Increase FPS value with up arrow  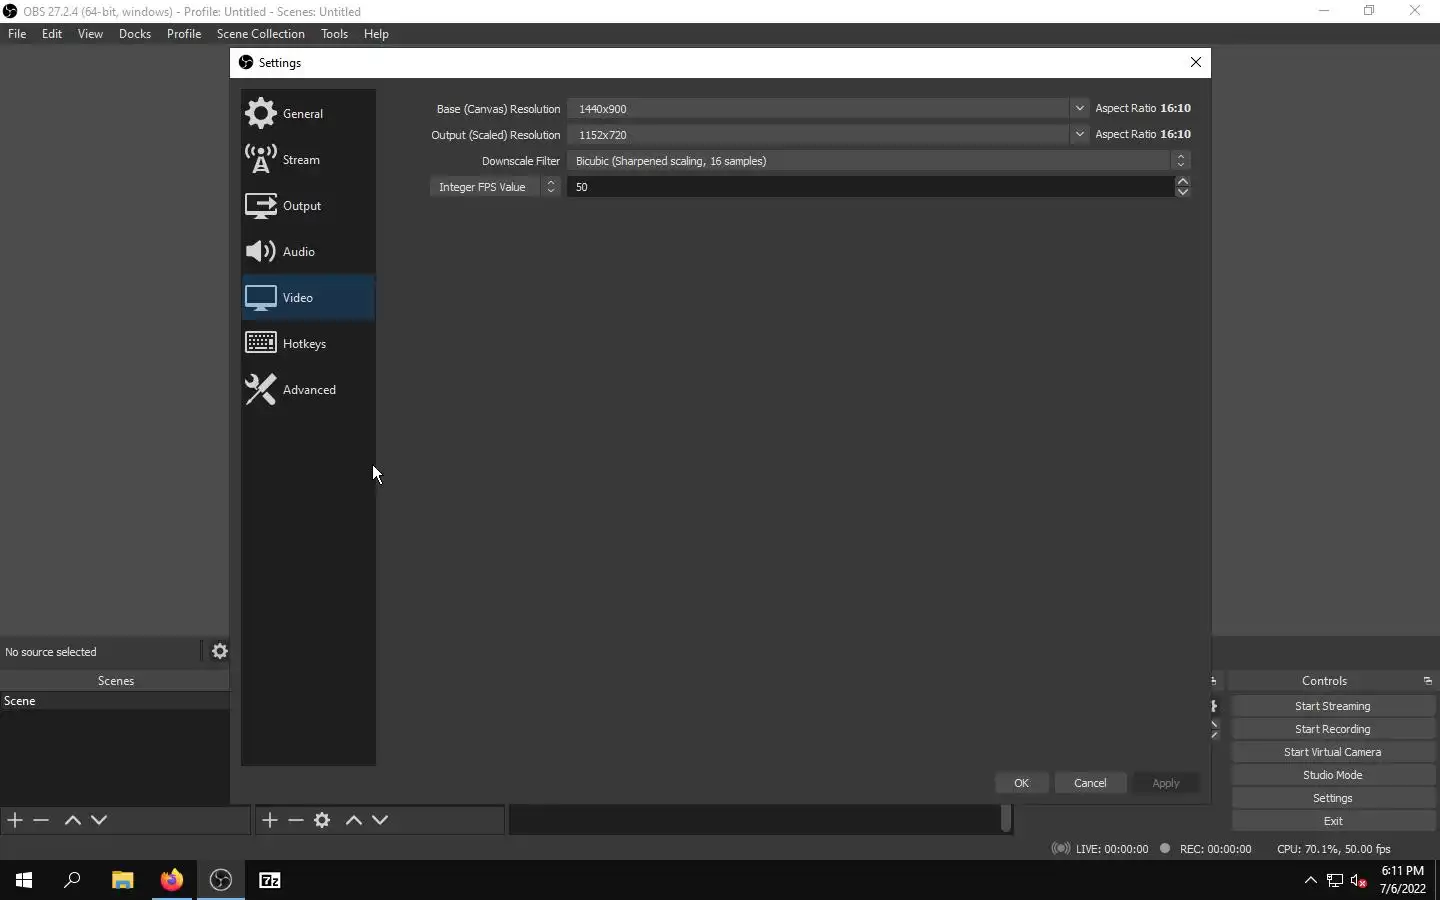click(x=1183, y=181)
